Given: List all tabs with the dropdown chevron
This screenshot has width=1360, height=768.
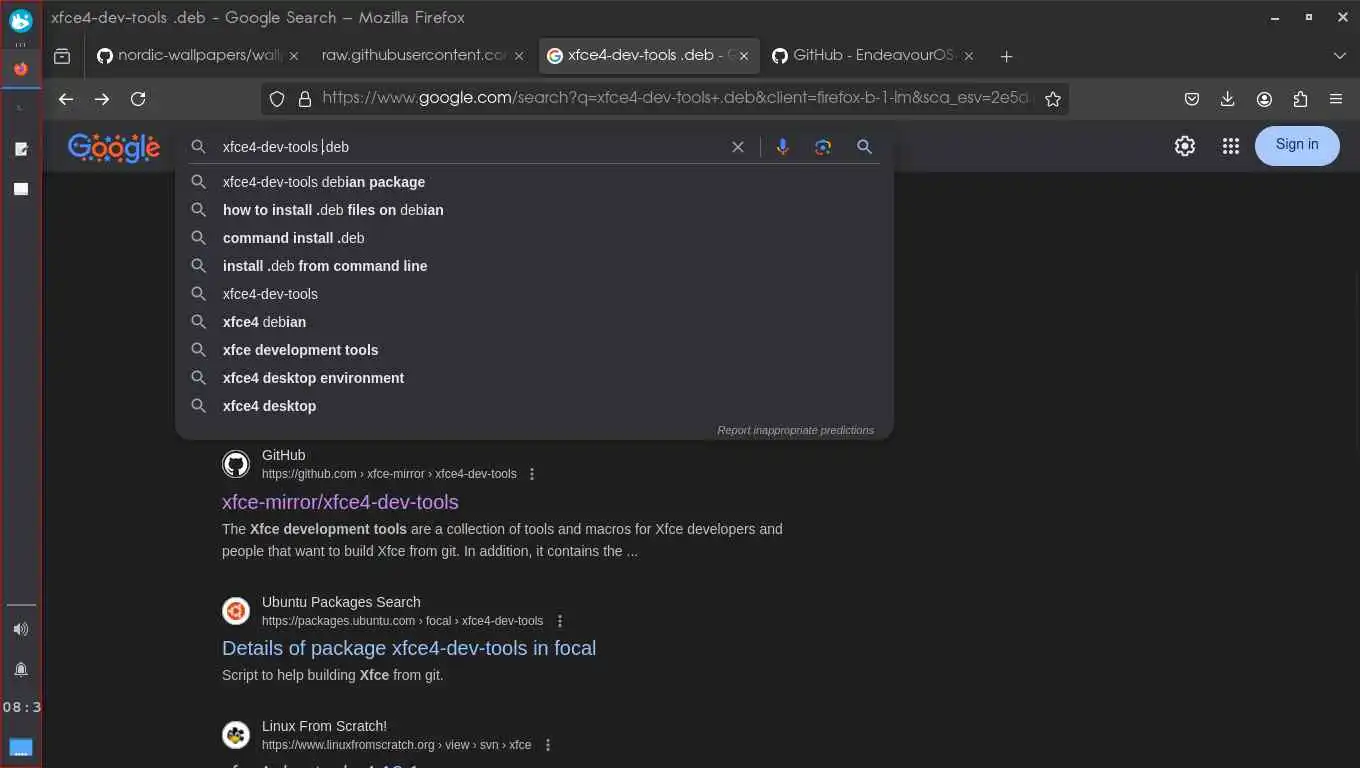Looking at the screenshot, I should point(1340,56).
